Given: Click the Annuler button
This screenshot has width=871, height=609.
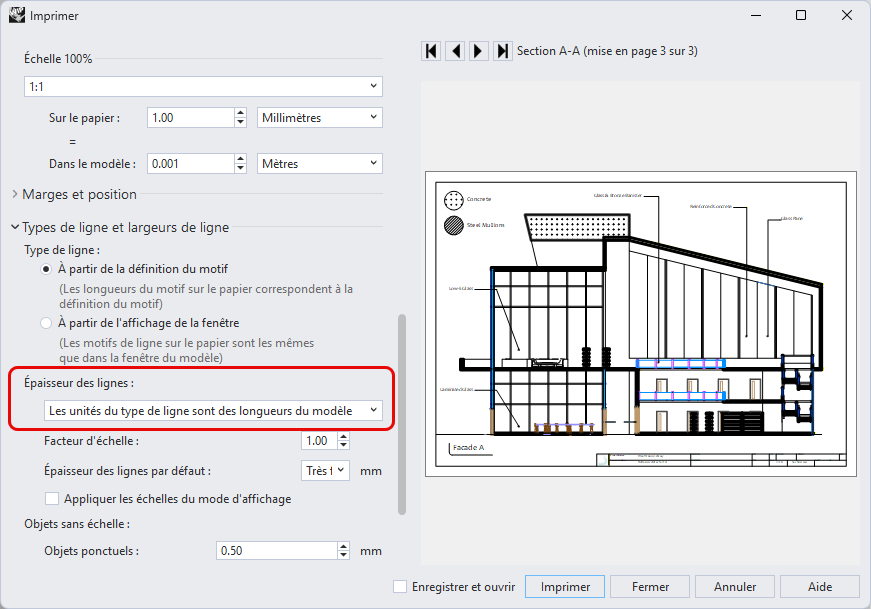Looking at the screenshot, I should click(735, 587).
